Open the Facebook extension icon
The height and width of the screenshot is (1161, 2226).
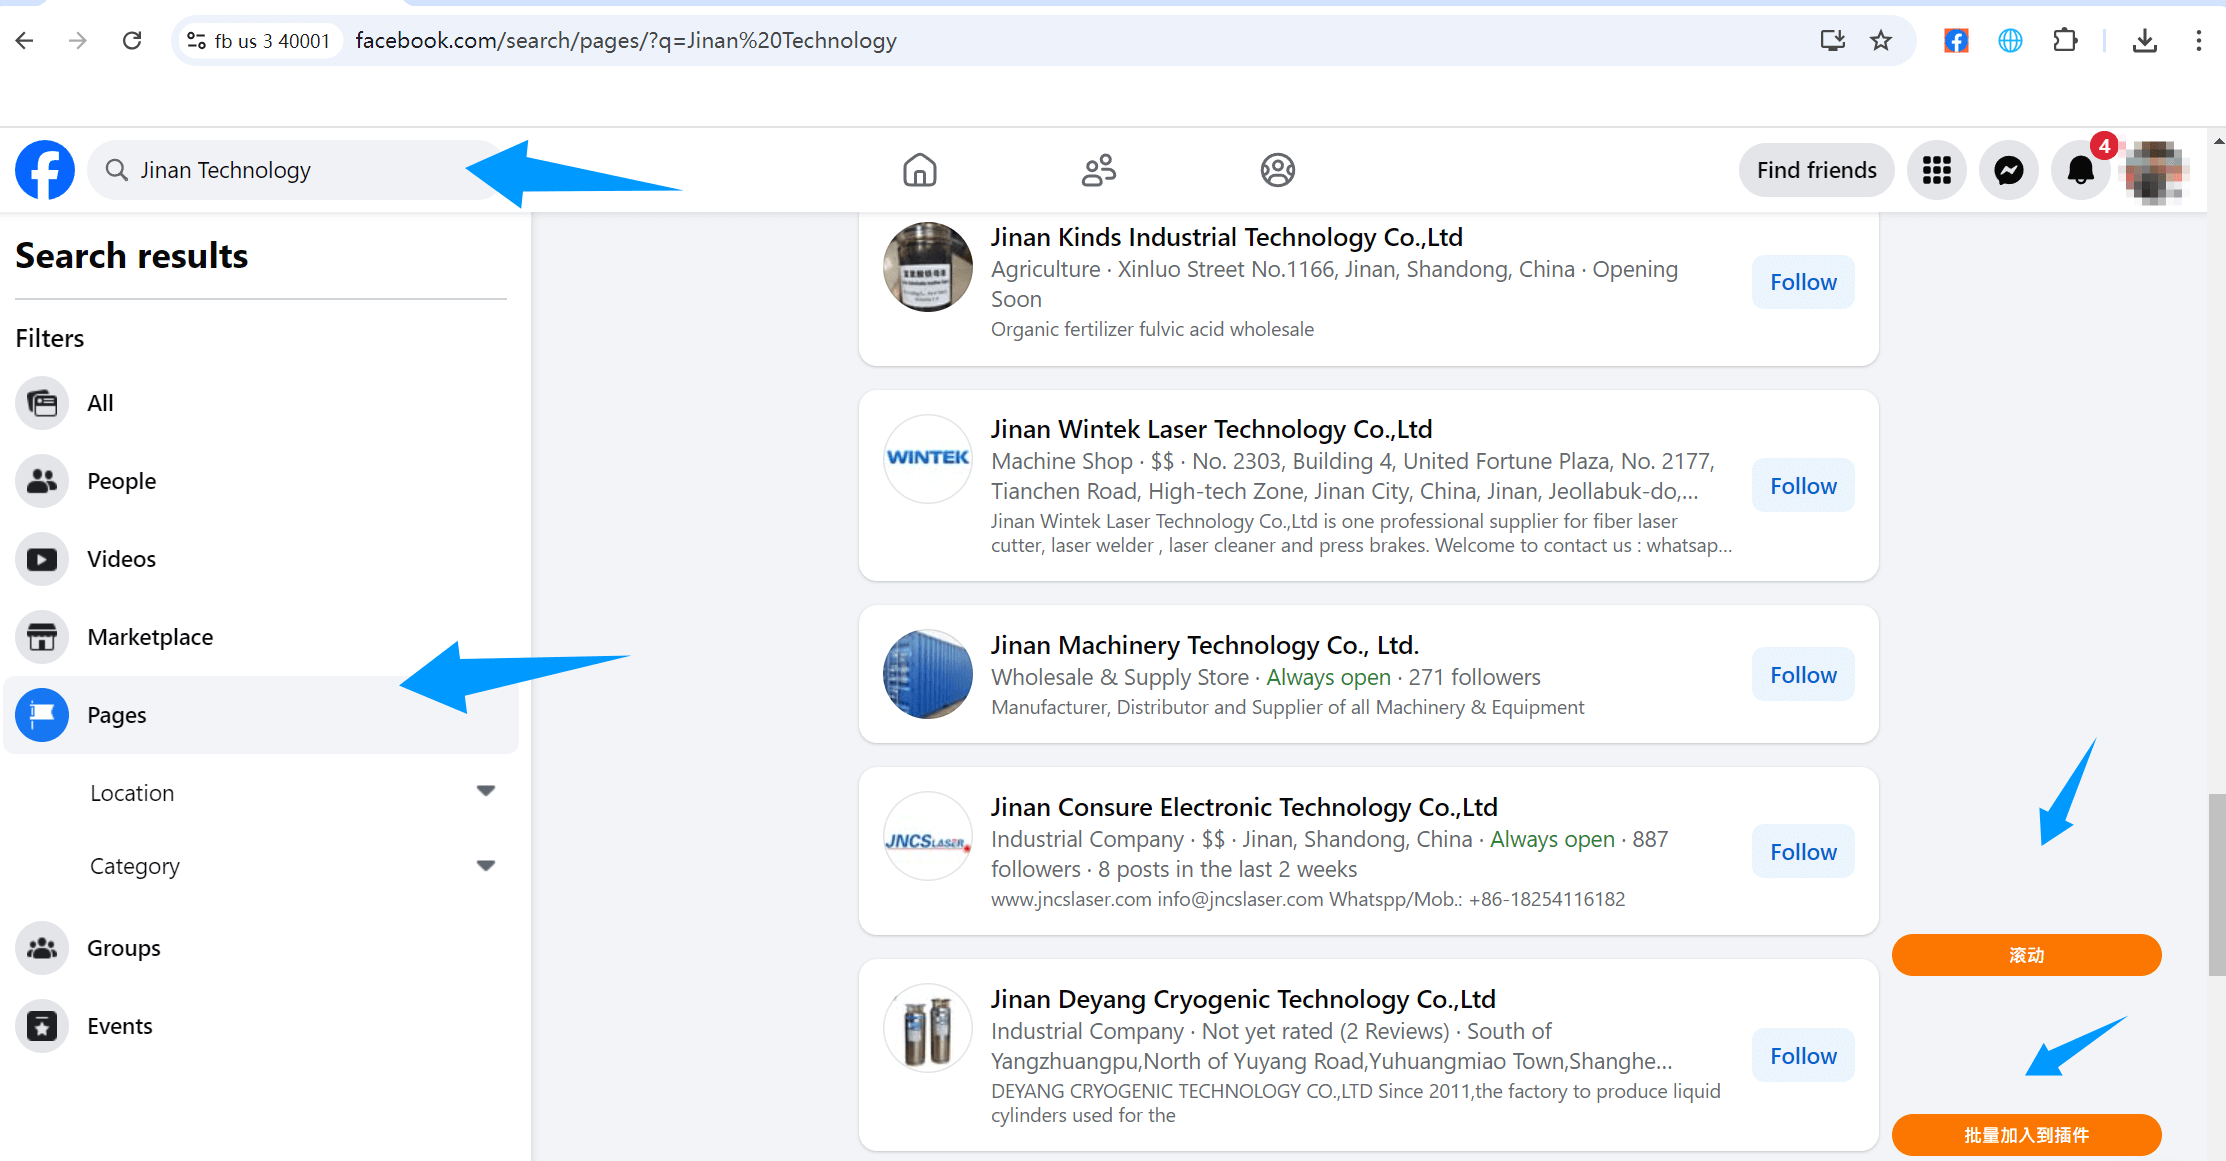point(1956,40)
